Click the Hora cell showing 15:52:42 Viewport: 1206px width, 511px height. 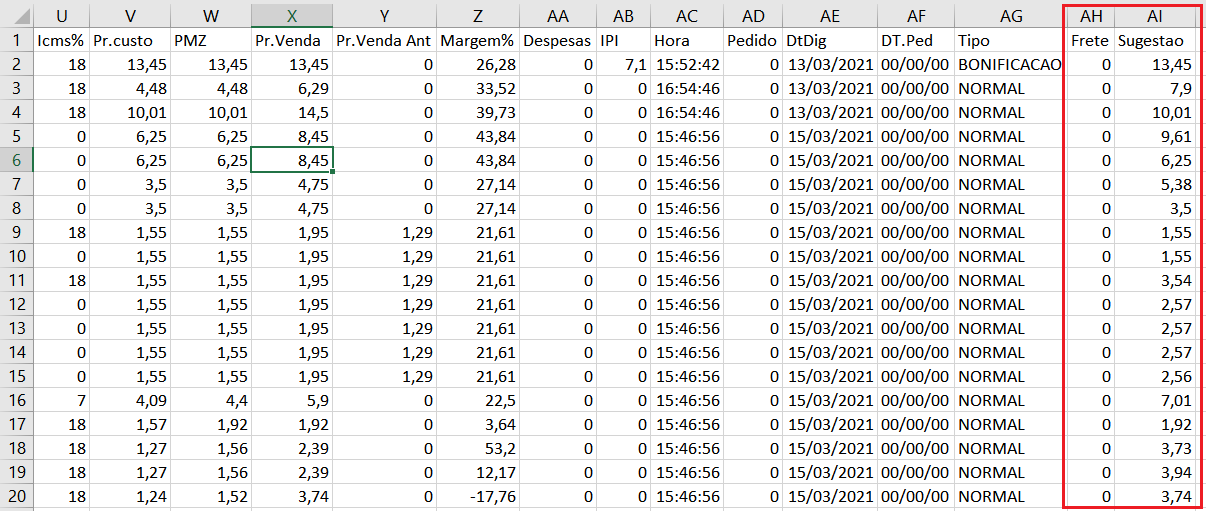point(687,64)
